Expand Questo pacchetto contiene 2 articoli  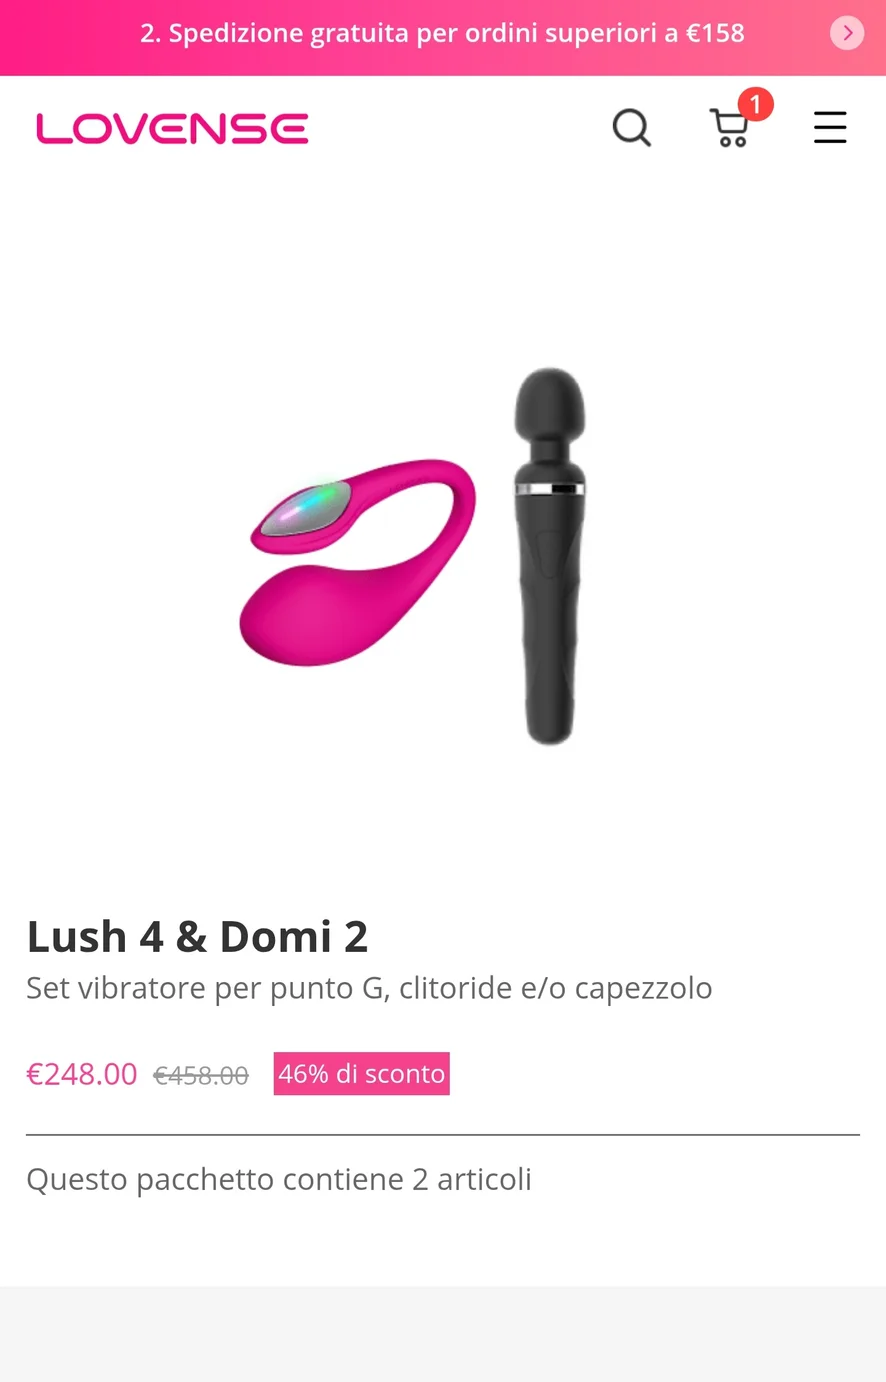[x=279, y=1179]
